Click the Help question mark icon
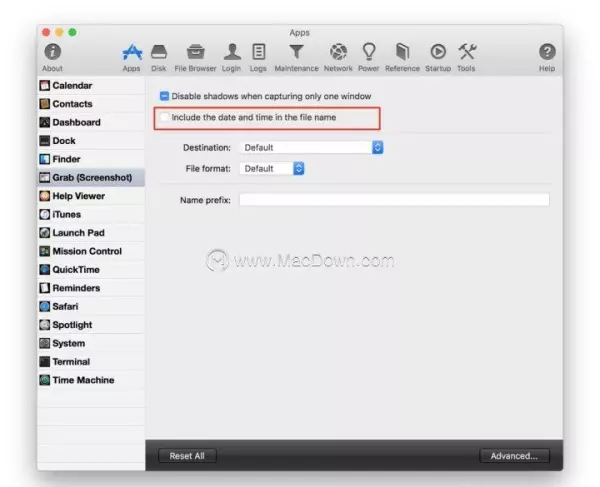This screenshot has height=487, width=600. click(x=547, y=52)
